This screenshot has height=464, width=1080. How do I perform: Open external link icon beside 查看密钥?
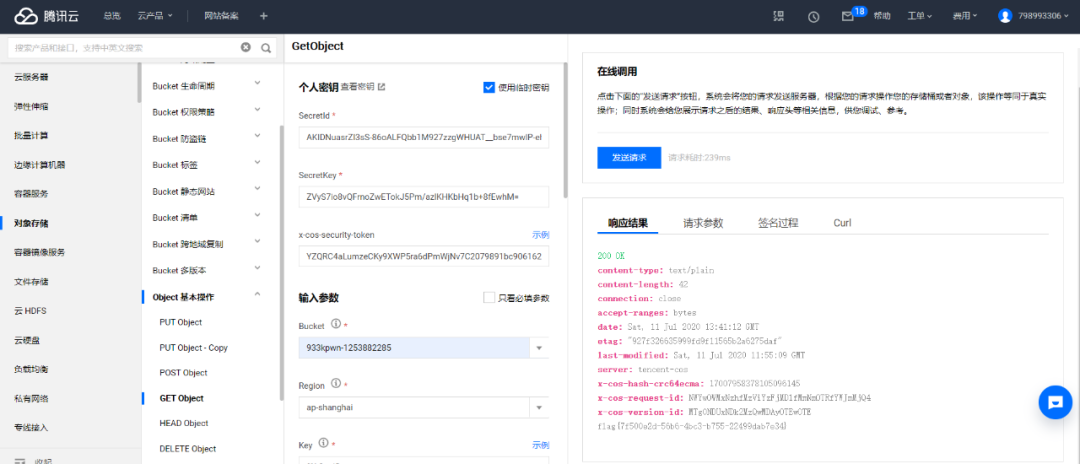pos(382,87)
